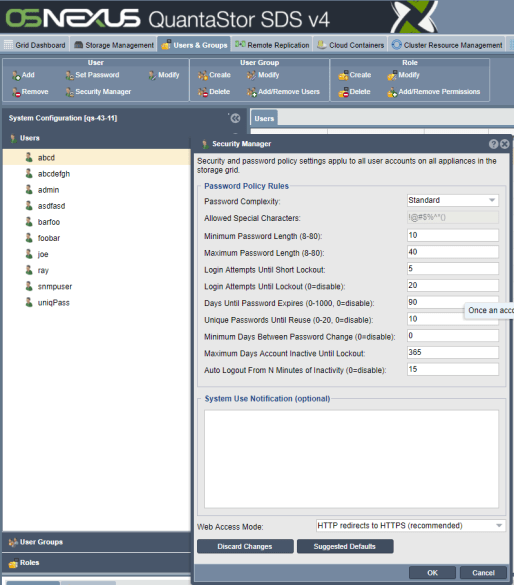Select user foobar
The height and width of the screenshot is (585, 514).
click(97, 238)
